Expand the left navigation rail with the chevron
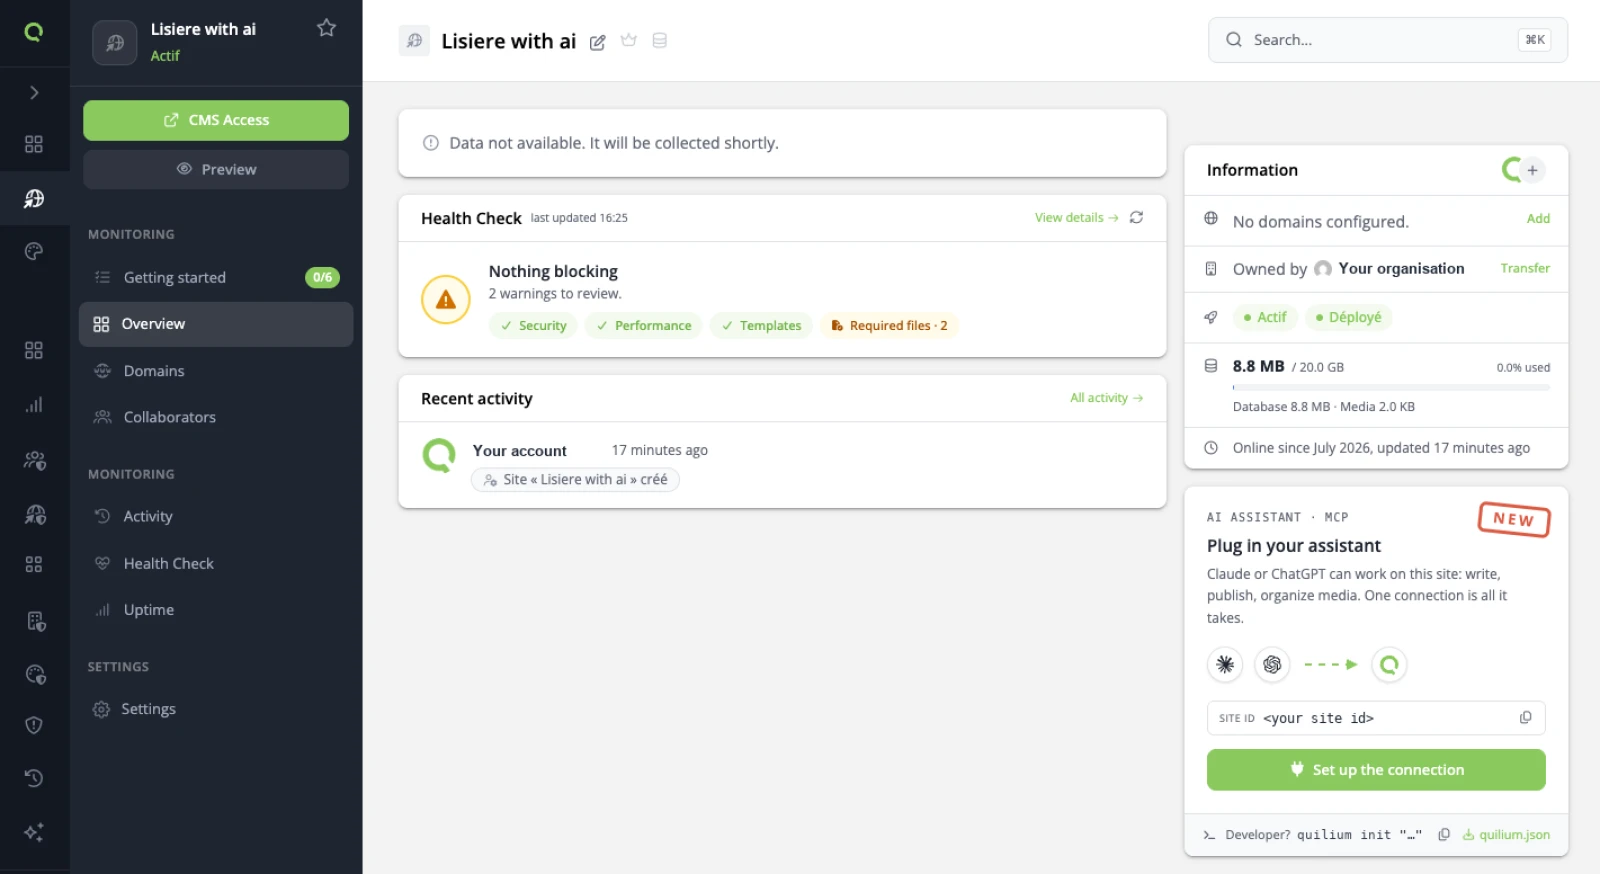The width and height of the screenshot is (1600, 874). [x=34, y=93]
